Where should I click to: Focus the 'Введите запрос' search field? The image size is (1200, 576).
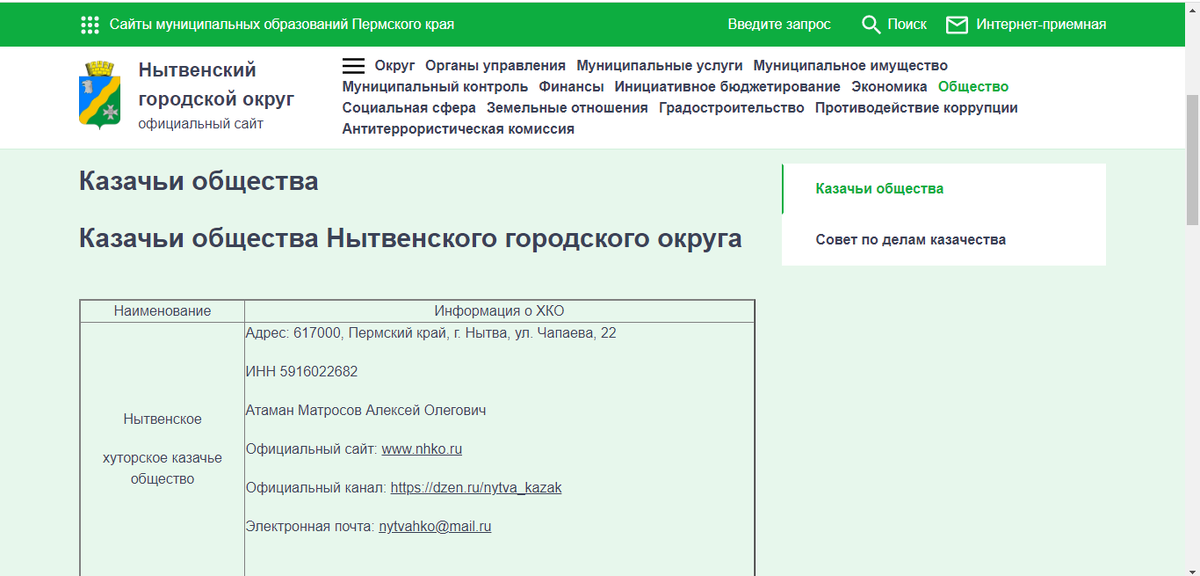[779, 24]
